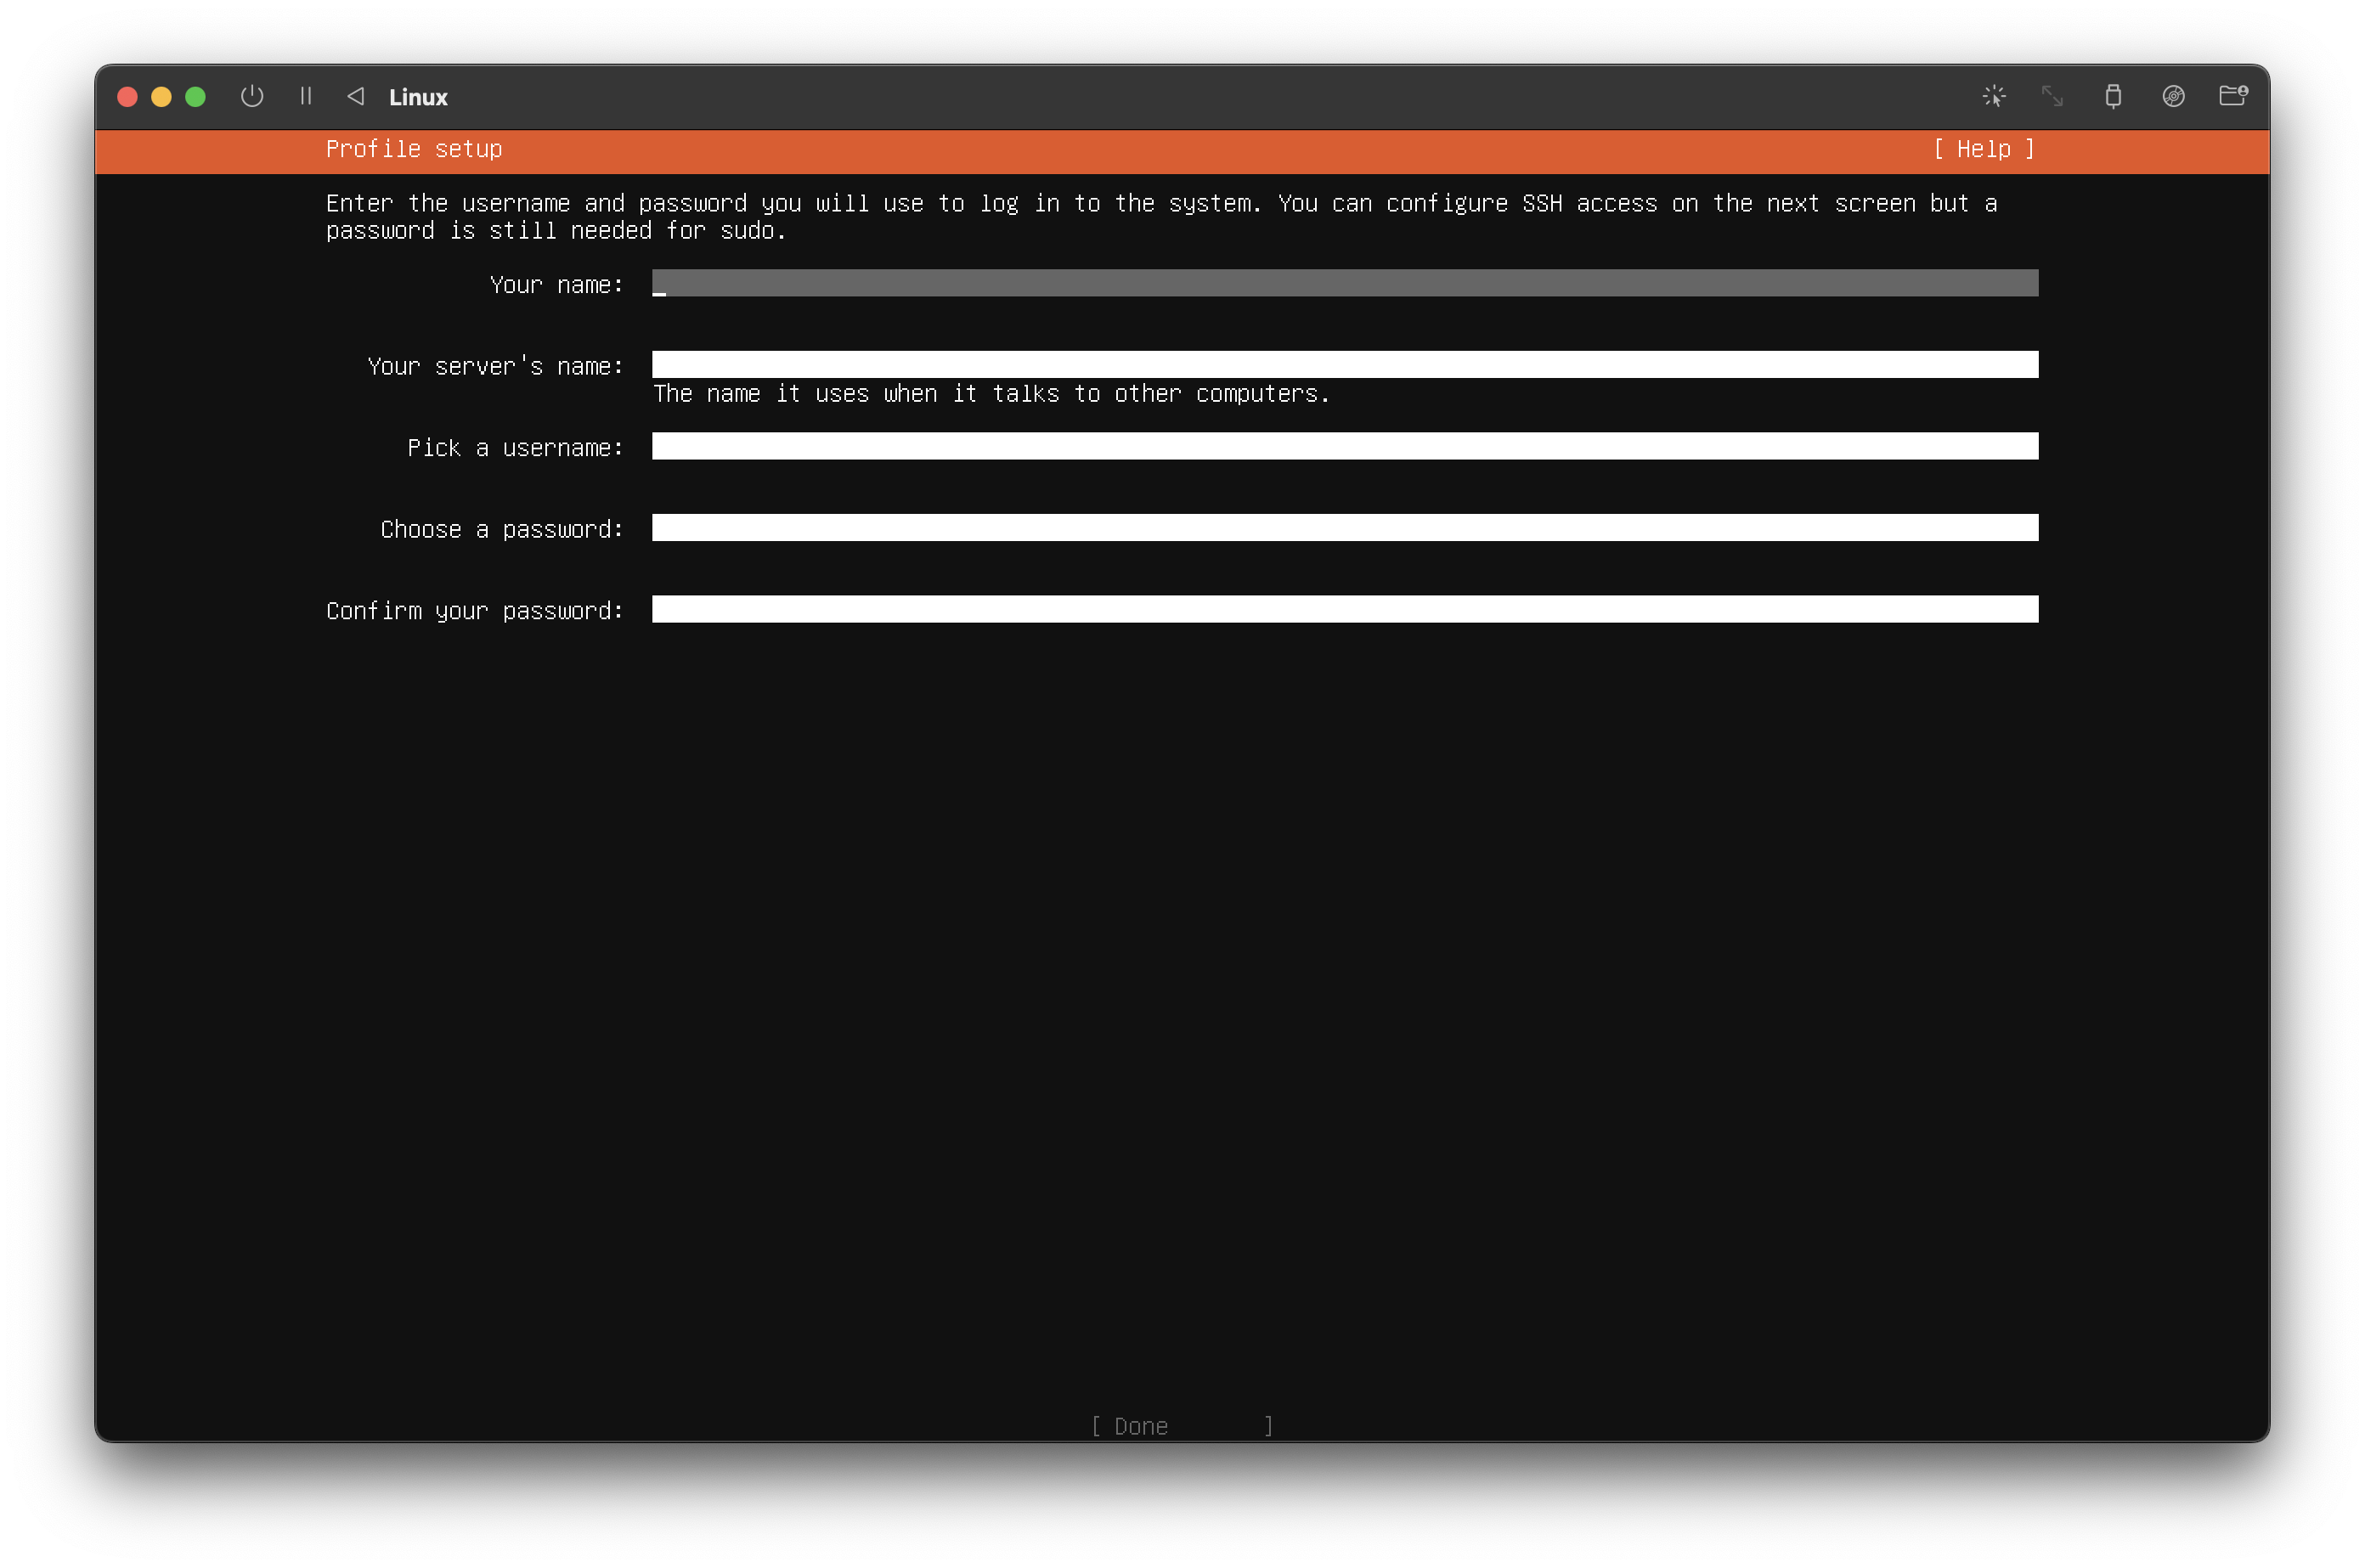Viewport: 2365px width, 1568px height.
Task: Shut down the VM with the power icon
Action: point(252,96)
